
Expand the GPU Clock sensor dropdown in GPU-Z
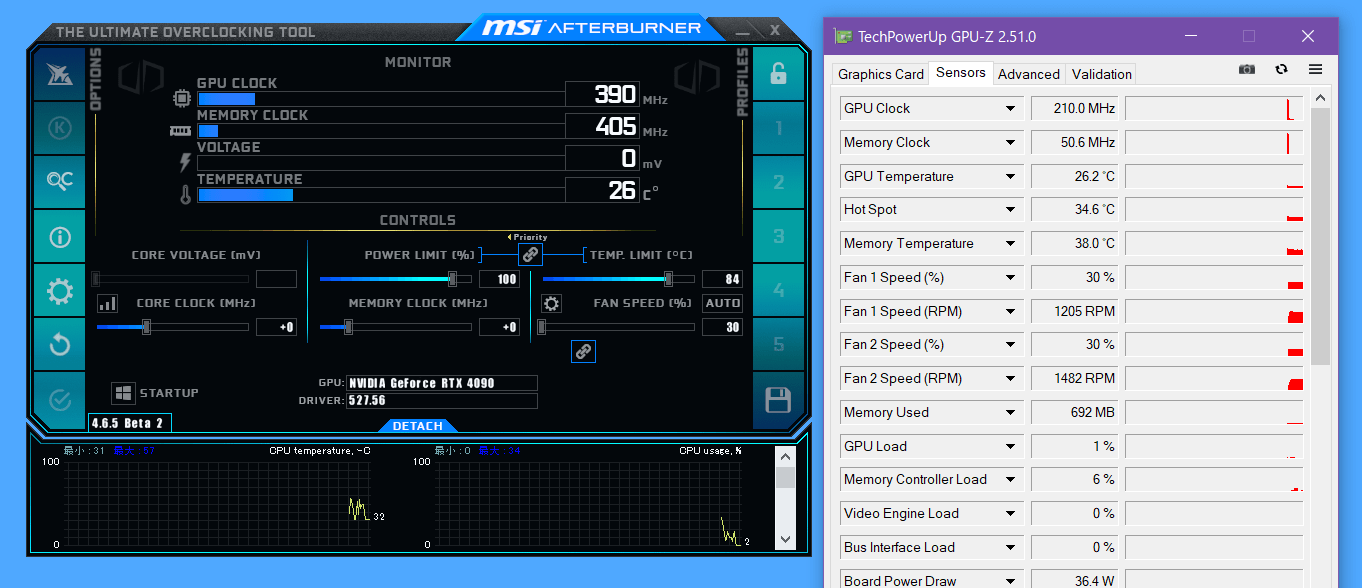pyautogui.click(x=1011, y=109)
